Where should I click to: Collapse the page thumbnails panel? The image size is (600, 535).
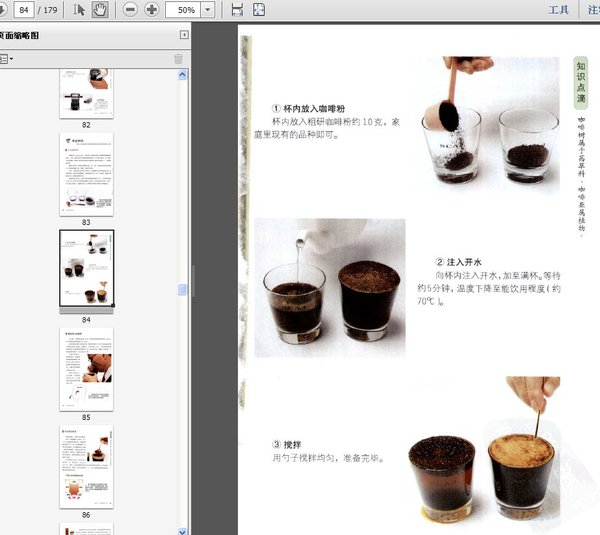184,35
